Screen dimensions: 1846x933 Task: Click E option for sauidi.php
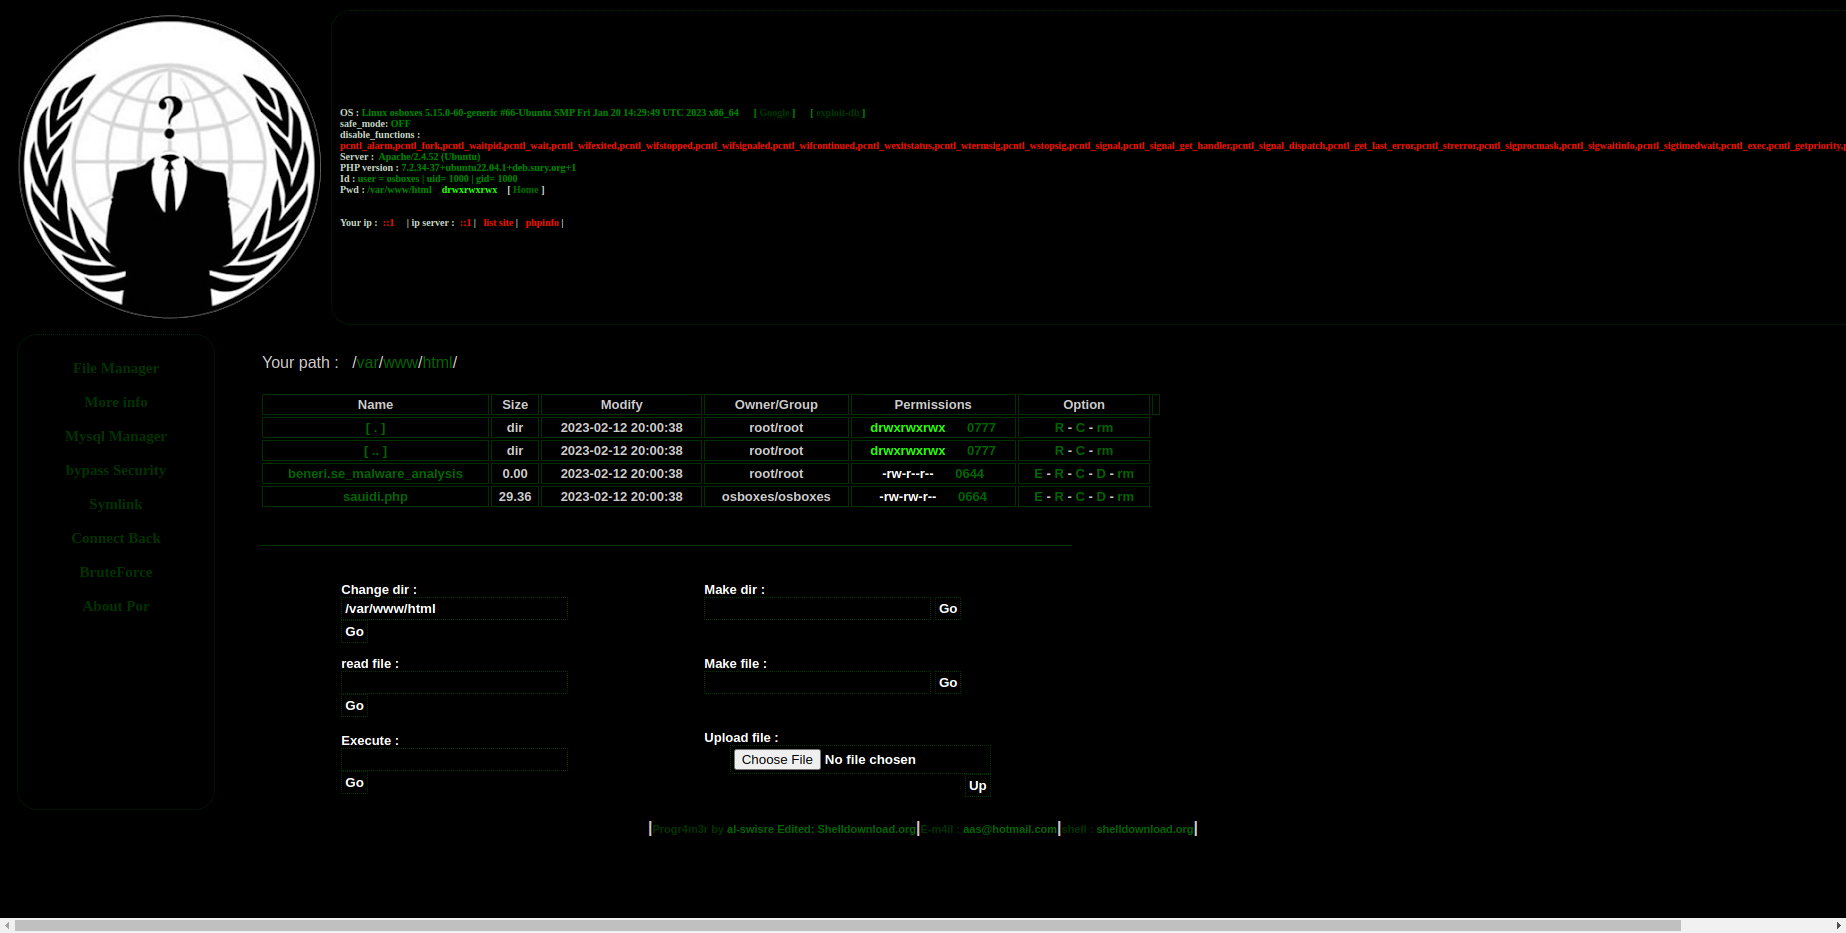click(x=1038, y=497)
